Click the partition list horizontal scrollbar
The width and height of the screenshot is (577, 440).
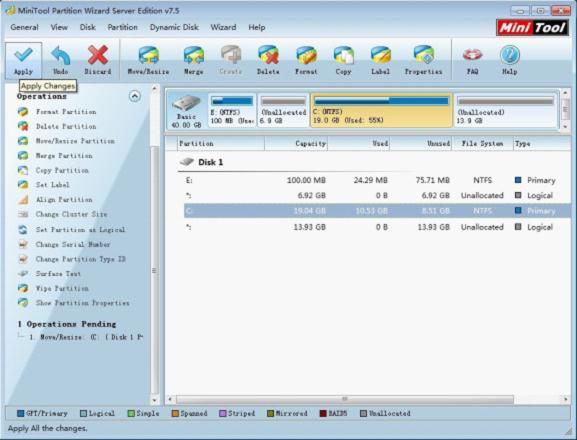[345, 399]
